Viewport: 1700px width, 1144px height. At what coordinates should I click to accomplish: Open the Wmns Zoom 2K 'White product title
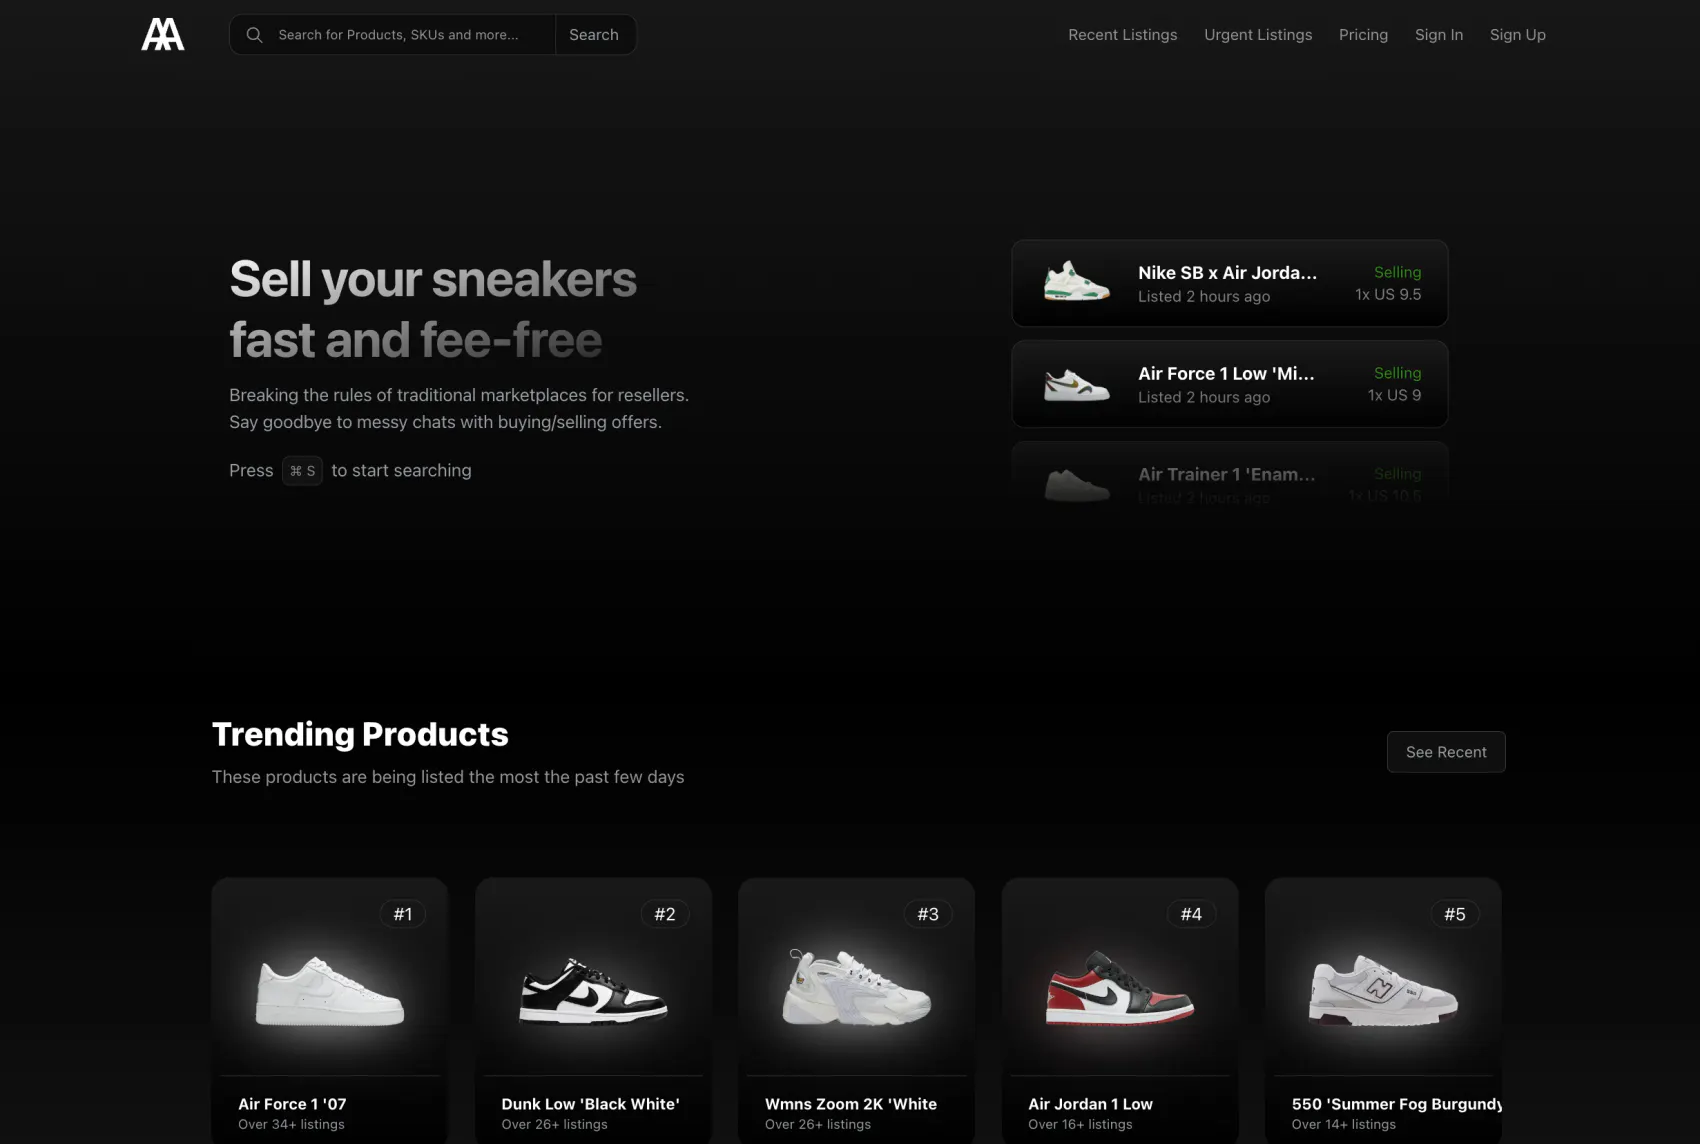point(851,1104)
